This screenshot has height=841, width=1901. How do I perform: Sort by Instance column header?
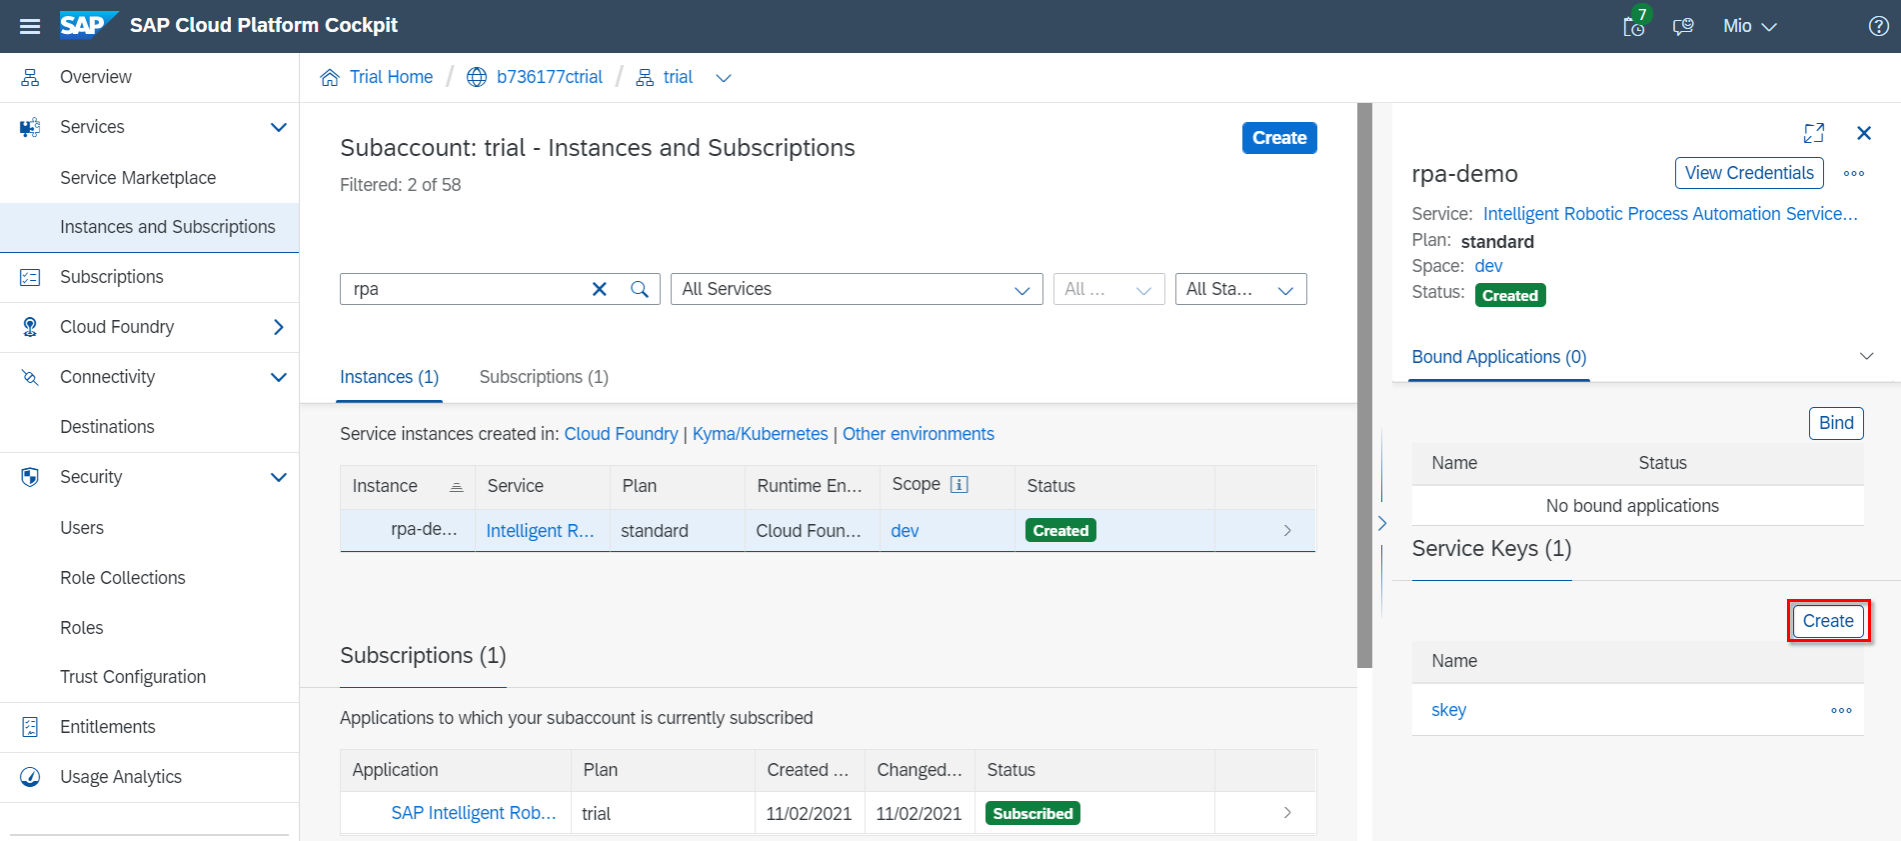(x=407, y=486)
